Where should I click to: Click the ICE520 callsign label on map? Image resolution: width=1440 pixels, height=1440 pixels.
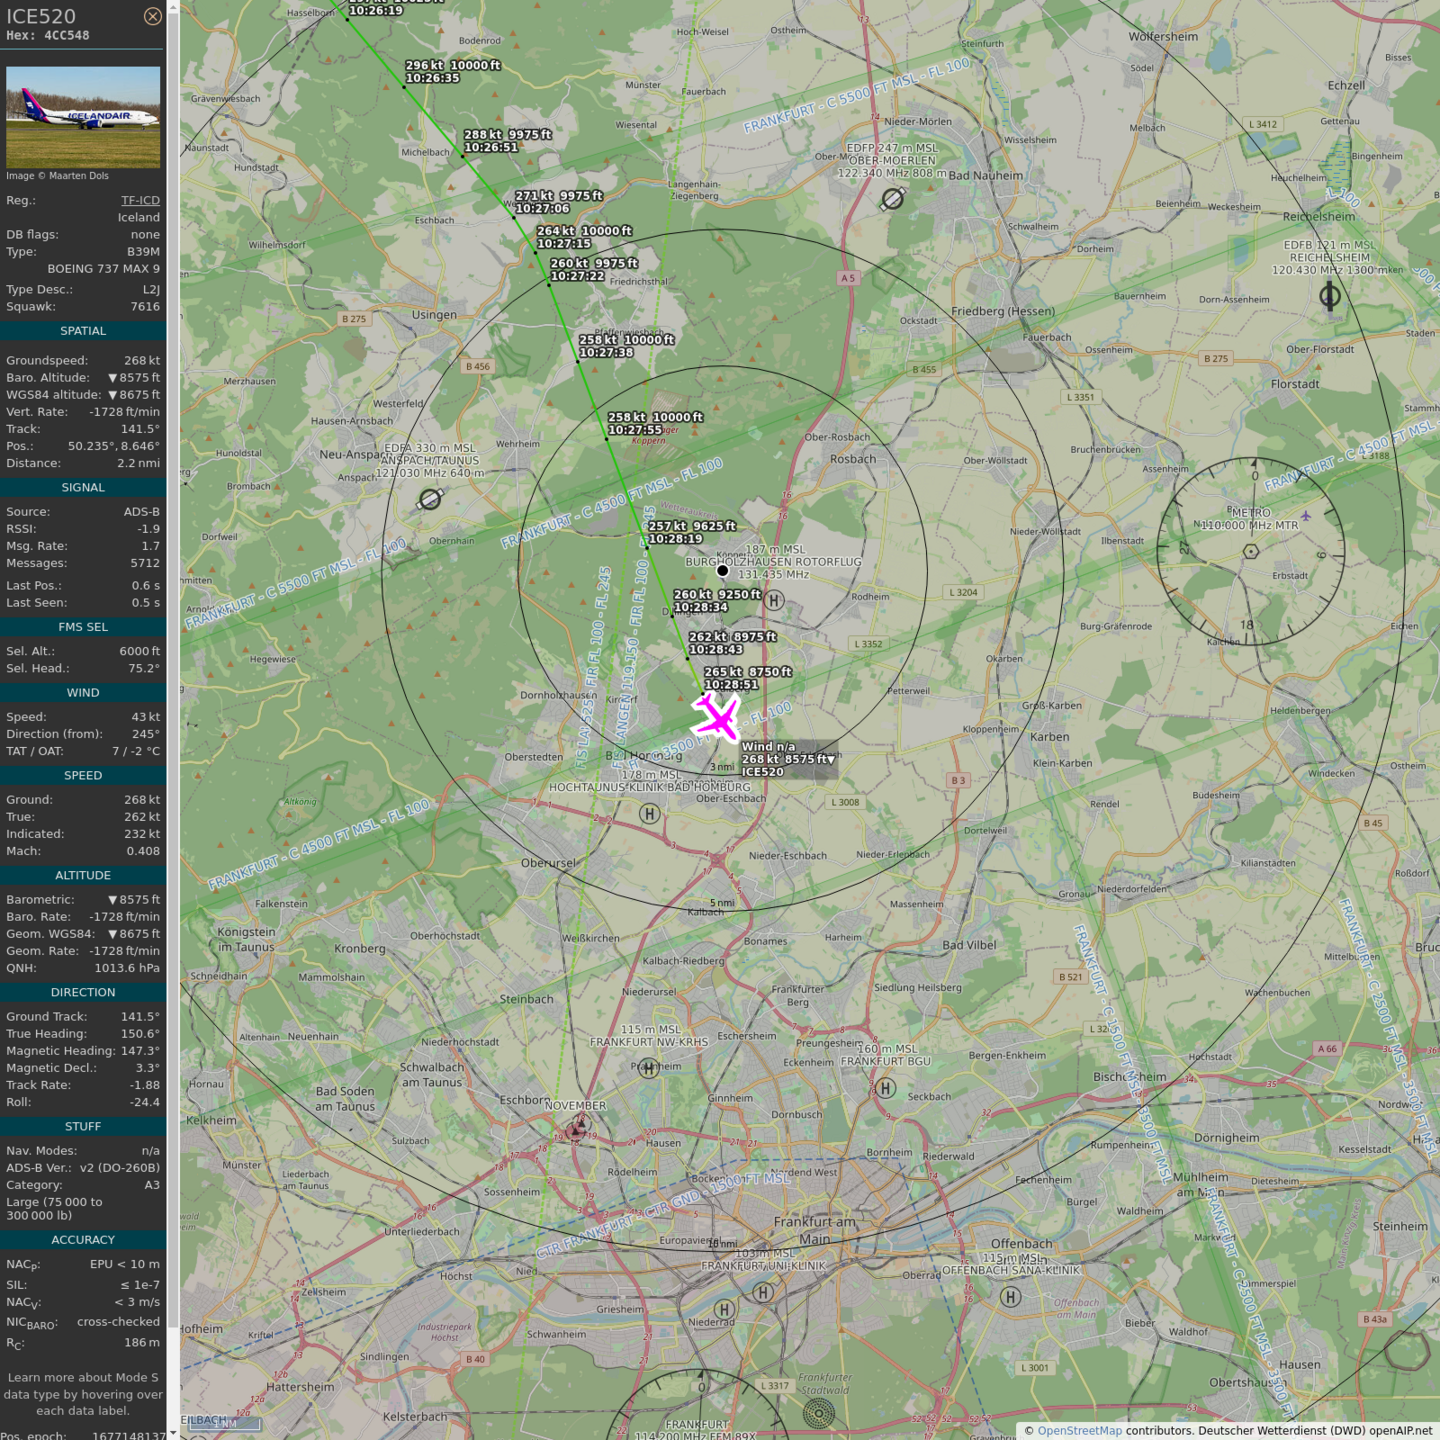click(762, 772)
